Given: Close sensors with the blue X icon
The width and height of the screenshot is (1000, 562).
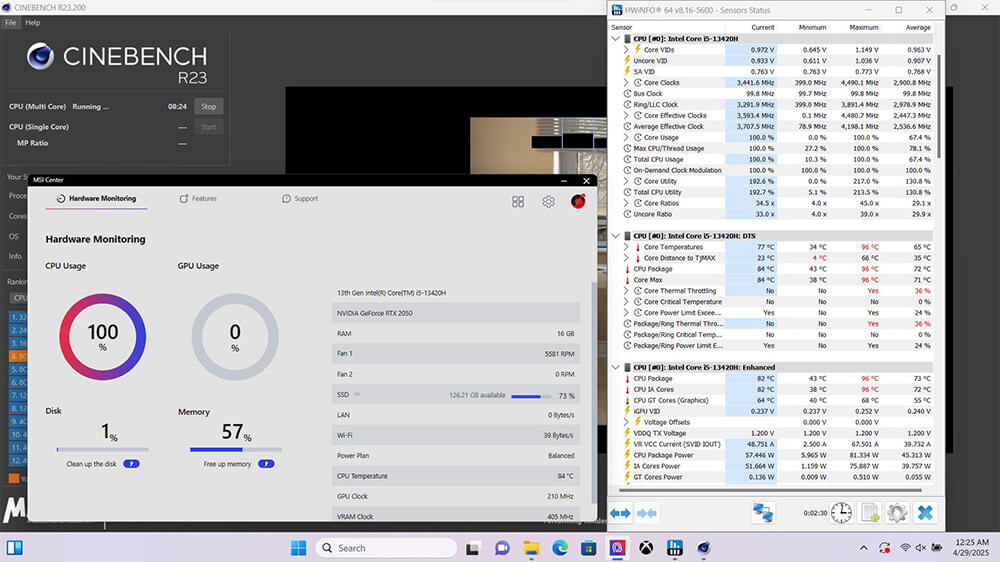Looking at the screenshot, I should pyautogui.click(x=925, y=513).
